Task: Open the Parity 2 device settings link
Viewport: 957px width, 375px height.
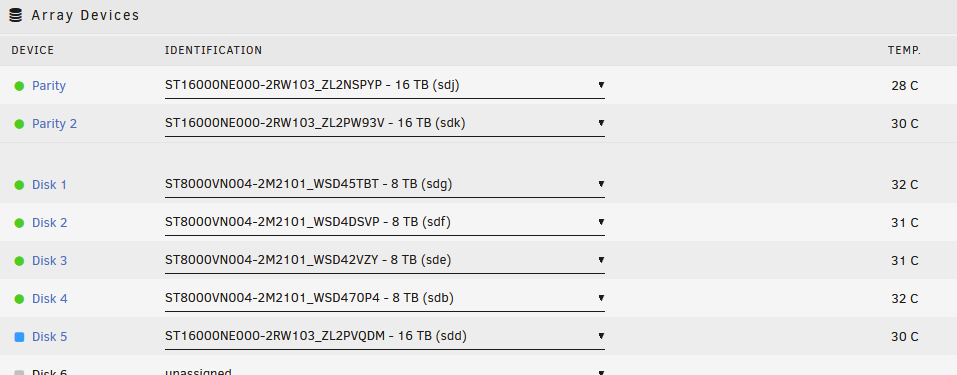Action: [54, 124]
